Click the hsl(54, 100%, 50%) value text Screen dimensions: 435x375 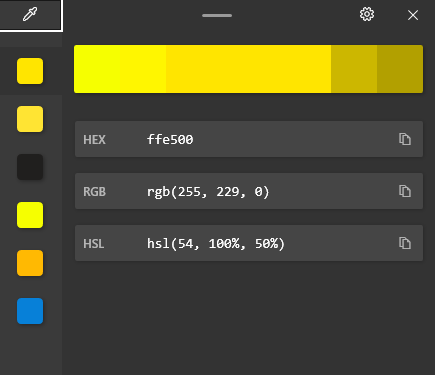[216, 244]
